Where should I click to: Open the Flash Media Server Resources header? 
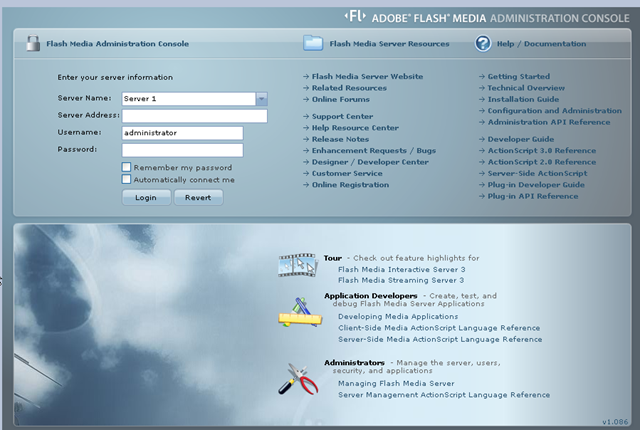389,44
